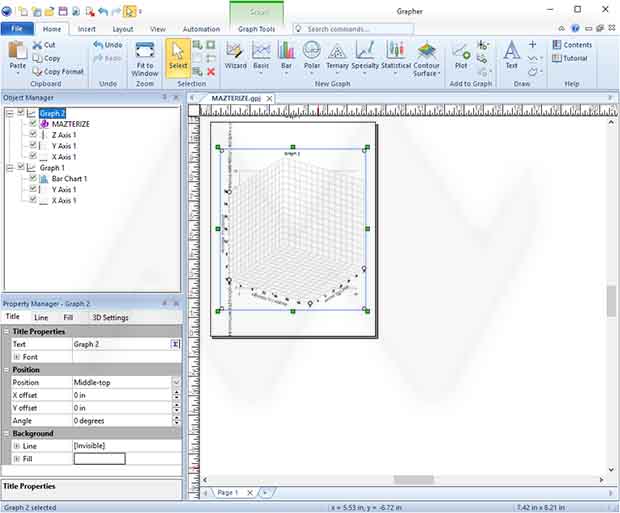
Task: Open the Polar graph gallery
Action: 312,57
